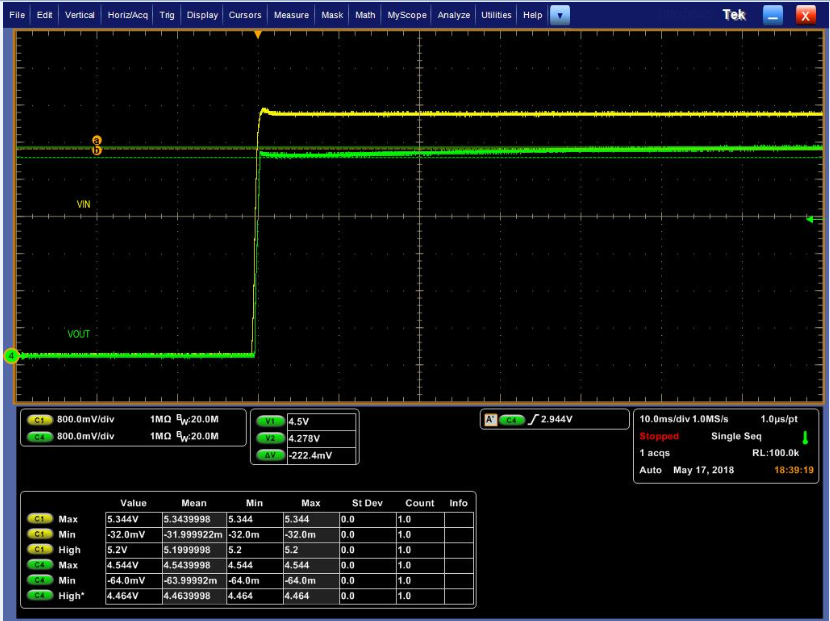Click the channel 4 ground reference marker

(x=12, y=355)
